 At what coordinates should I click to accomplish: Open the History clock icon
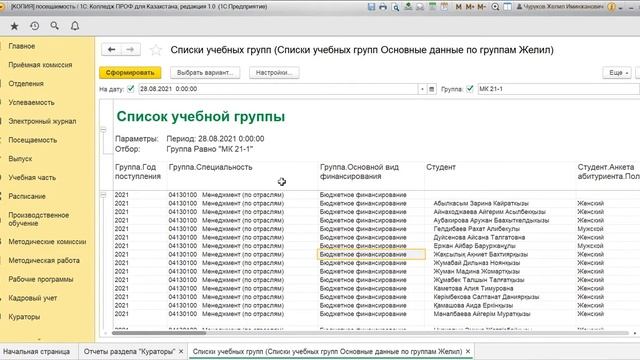[35, 26]
